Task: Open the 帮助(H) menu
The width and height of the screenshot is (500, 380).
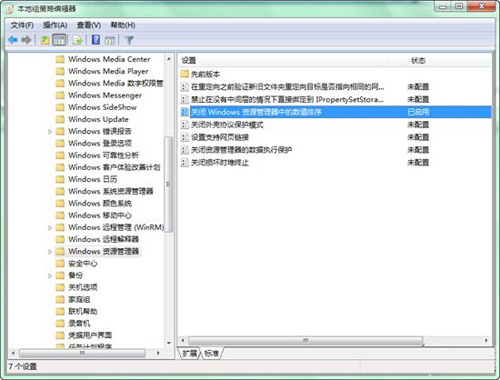Action: pyautogui.click(x=123, y=25)
